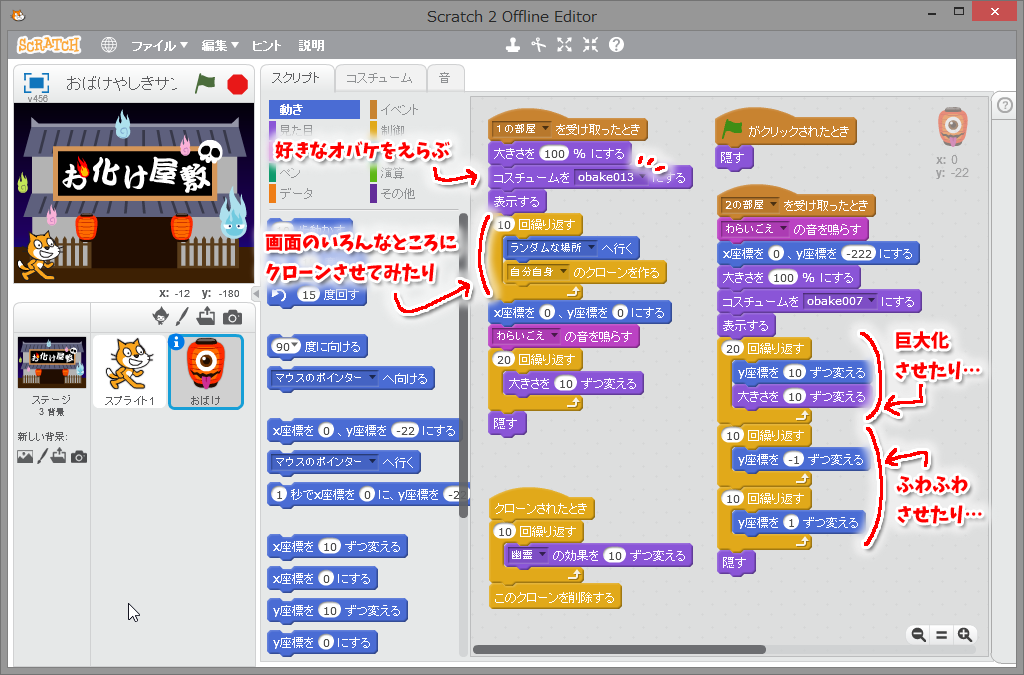The image size is (1024, 675).
Task: Open info for おばけ sprite
Action: (176, 342)
